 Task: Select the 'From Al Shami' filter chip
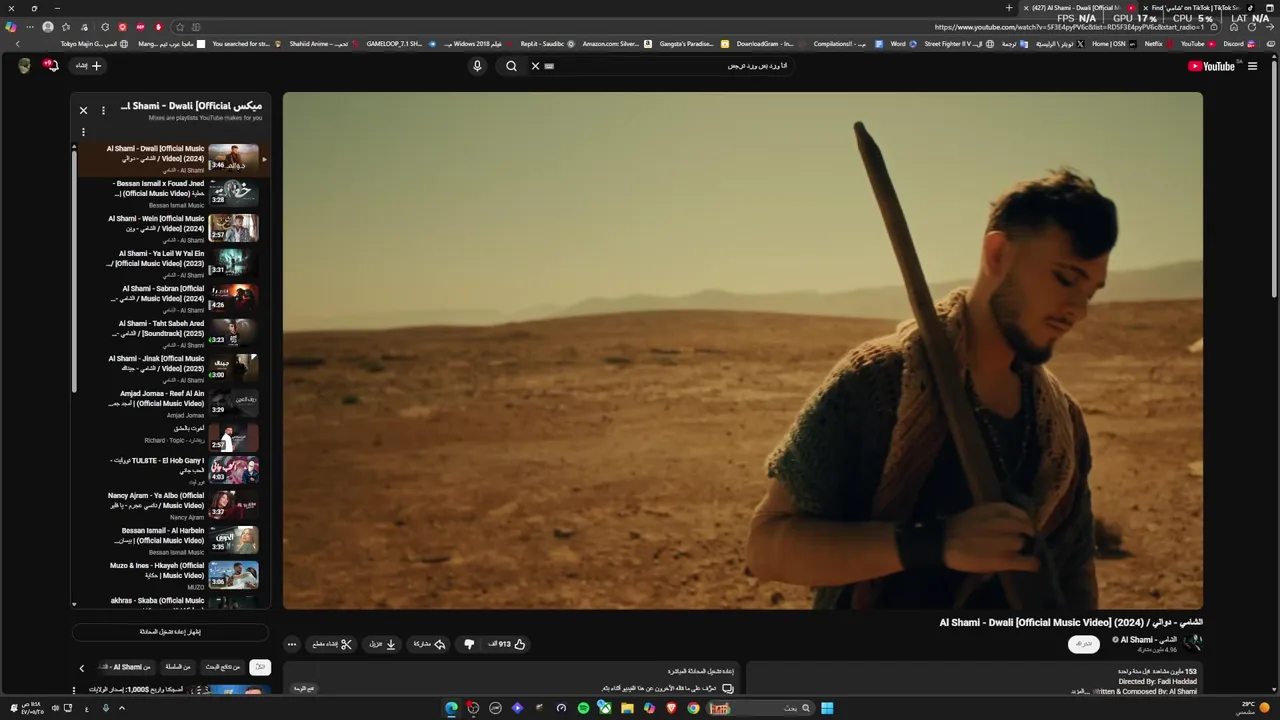(127, 667)
